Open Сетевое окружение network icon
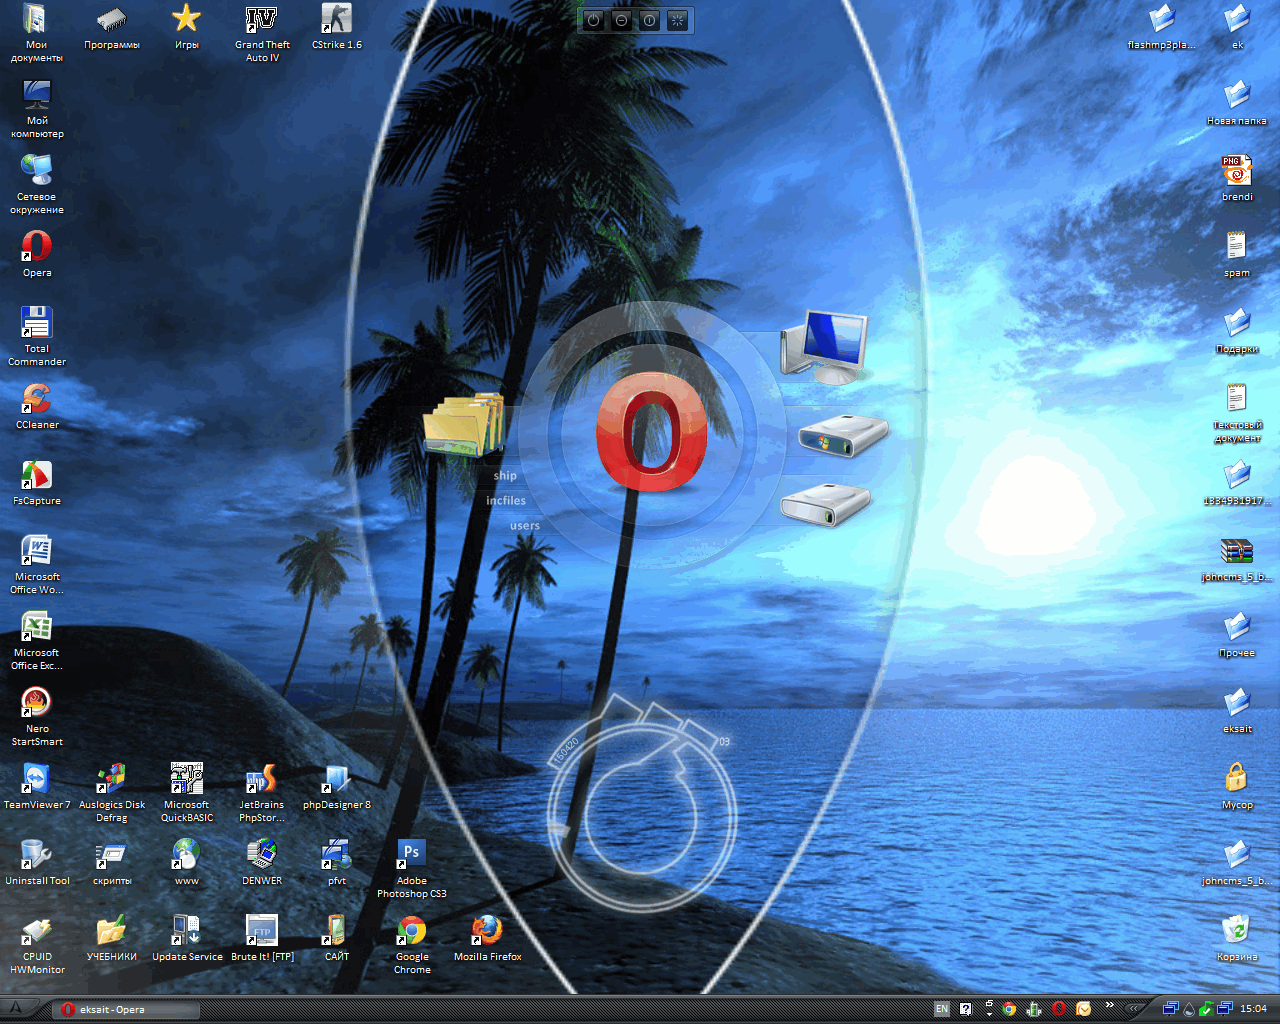This screenshot has width=1280, height=1024. click(37, 184)
